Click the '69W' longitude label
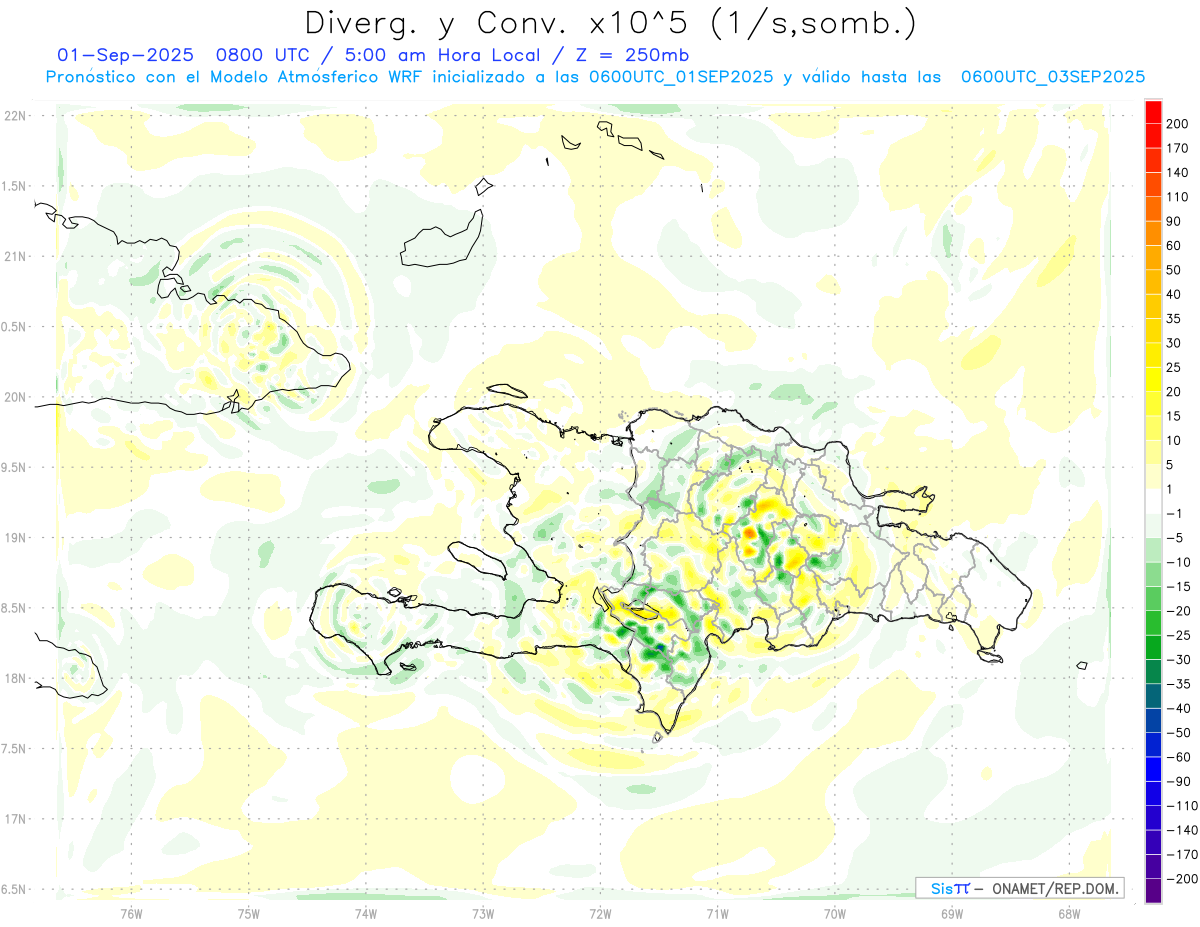 952,913
